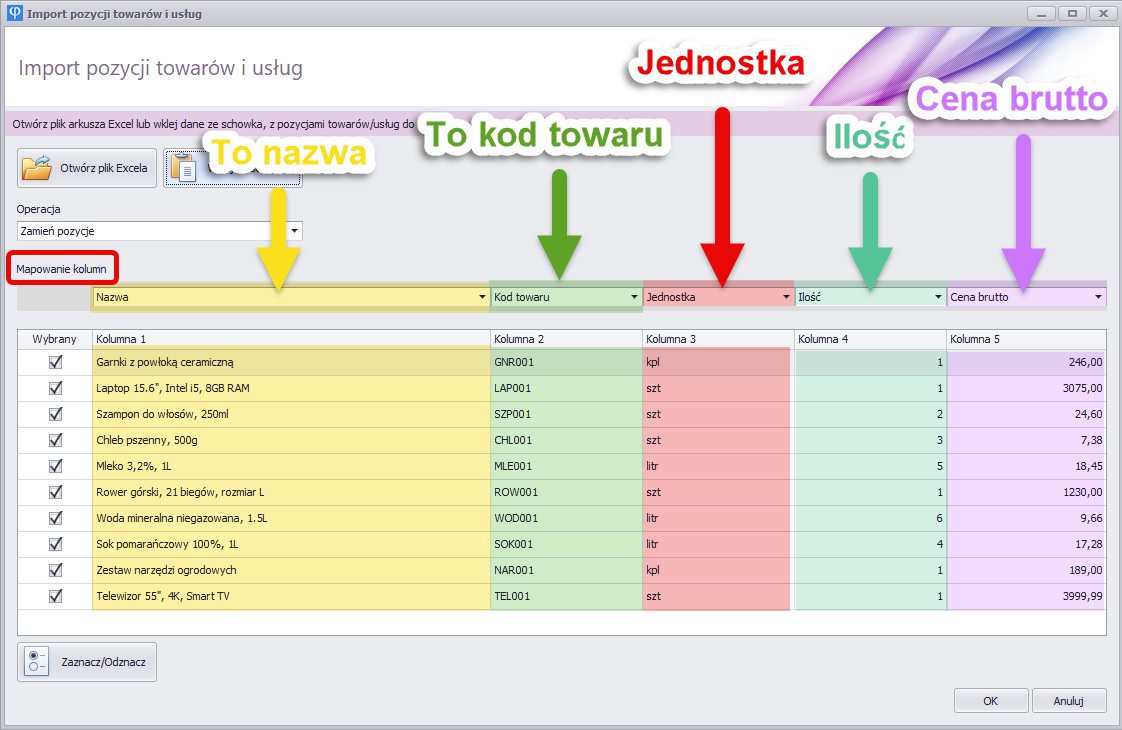Click the 3075,00 price cell
This screenshot has width=1122, height=730.
pyautogui.click(x=1026, y=388)
